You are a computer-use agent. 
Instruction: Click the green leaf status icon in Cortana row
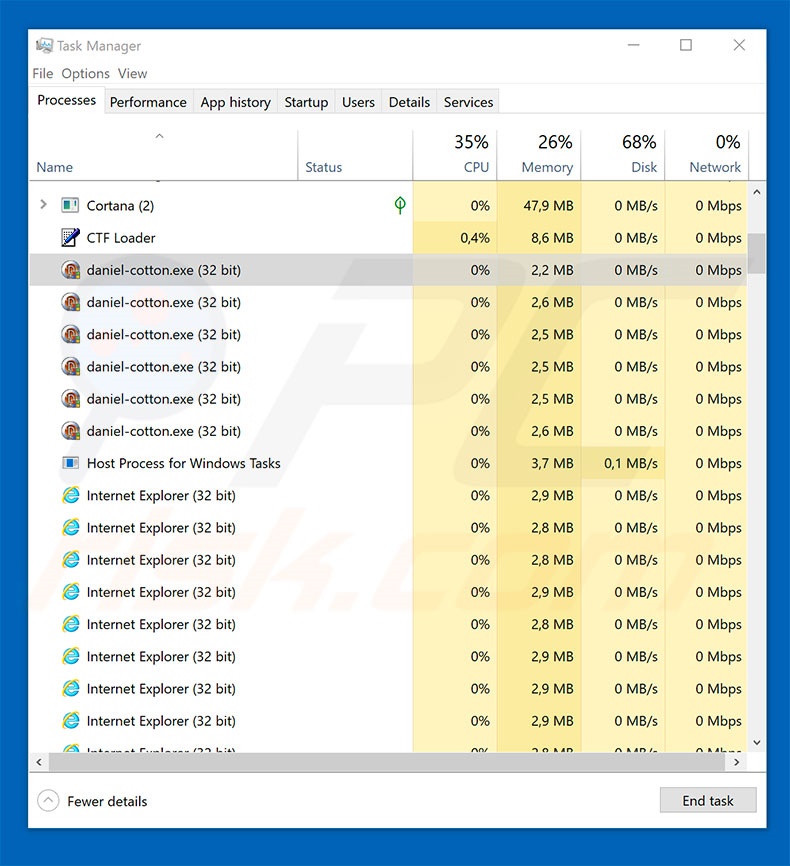[400, 205]
